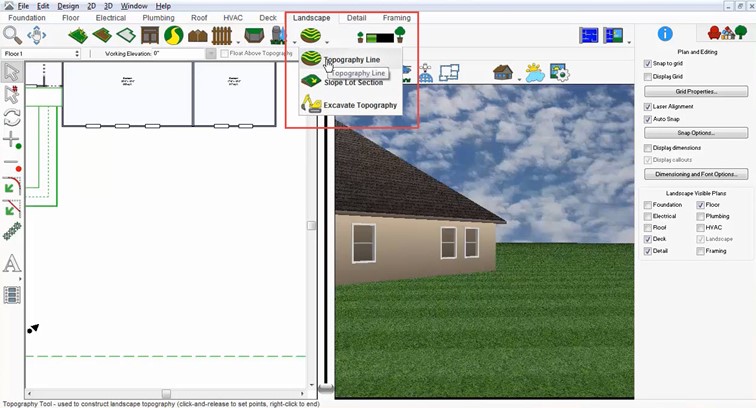Click the horizontal scrollbar thumb in plan view
Viewport: 756px width, 408px height.
click(x=166, y=394)
